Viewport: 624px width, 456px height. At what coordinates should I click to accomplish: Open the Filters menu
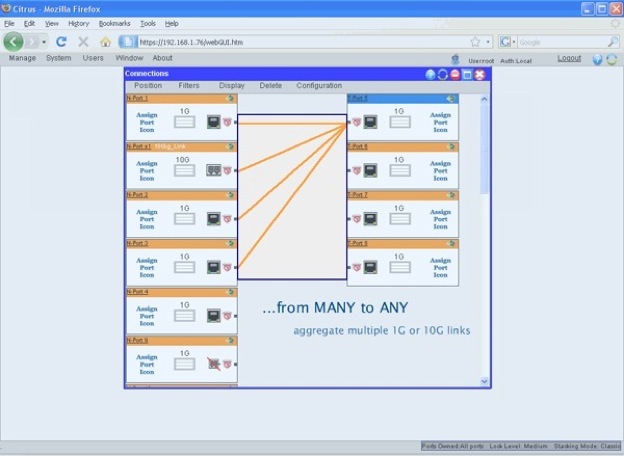pos(189,86)
